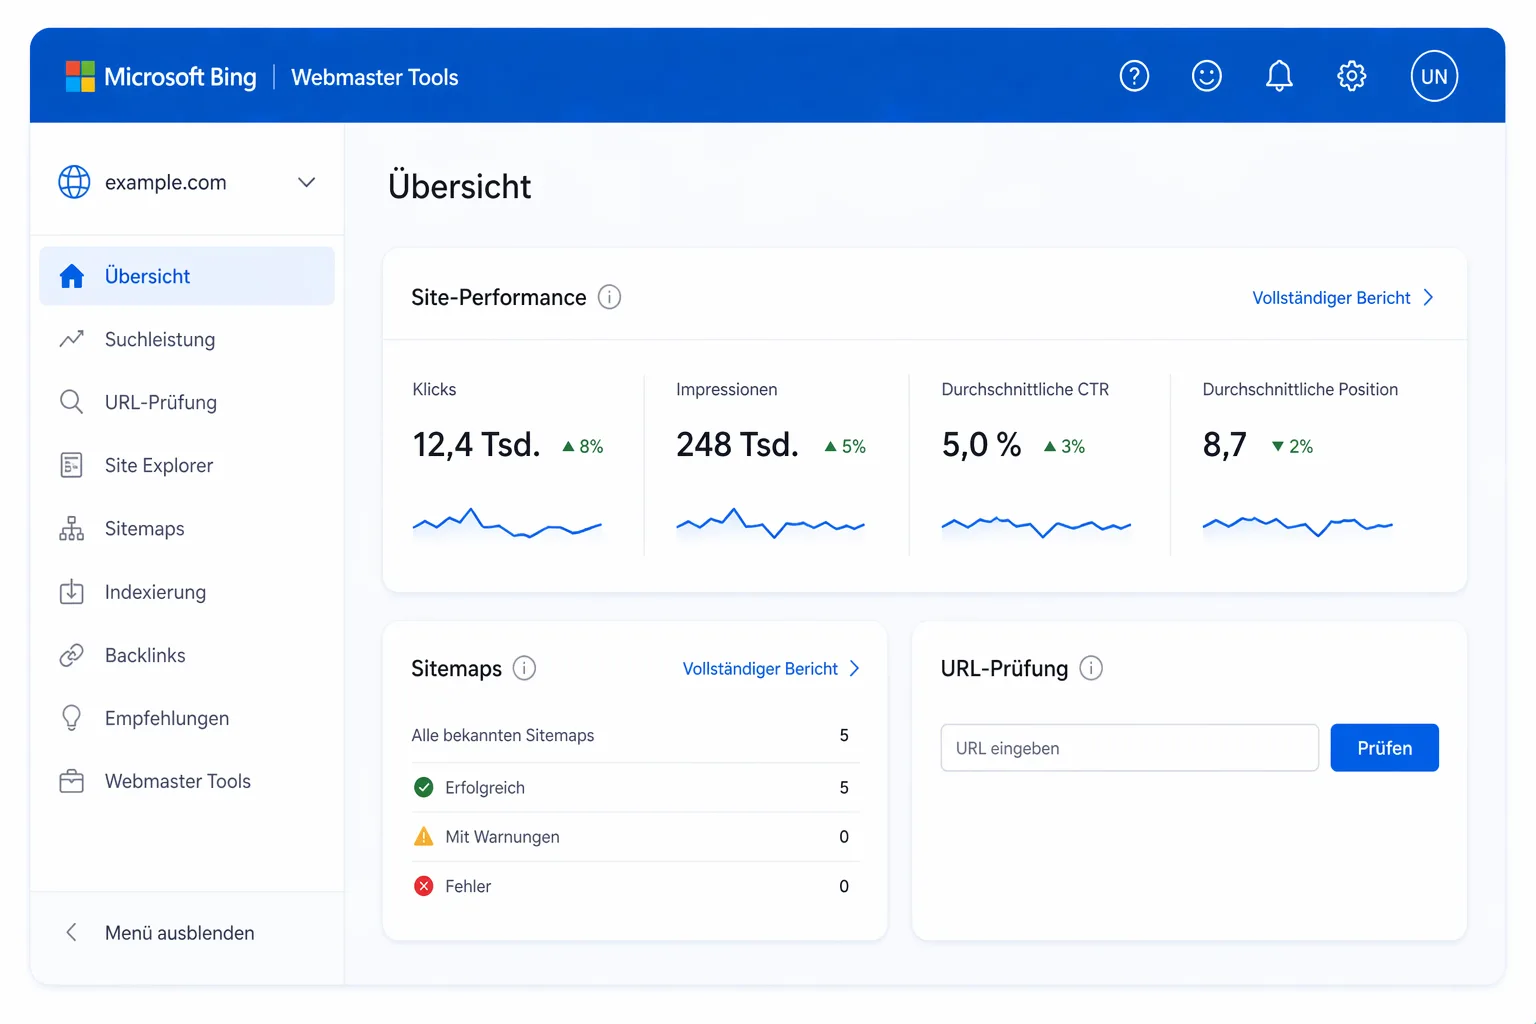Click the Impressionen sparkline chart
The width and height of the screenshot is (1536, 1024).
[770, 524]
